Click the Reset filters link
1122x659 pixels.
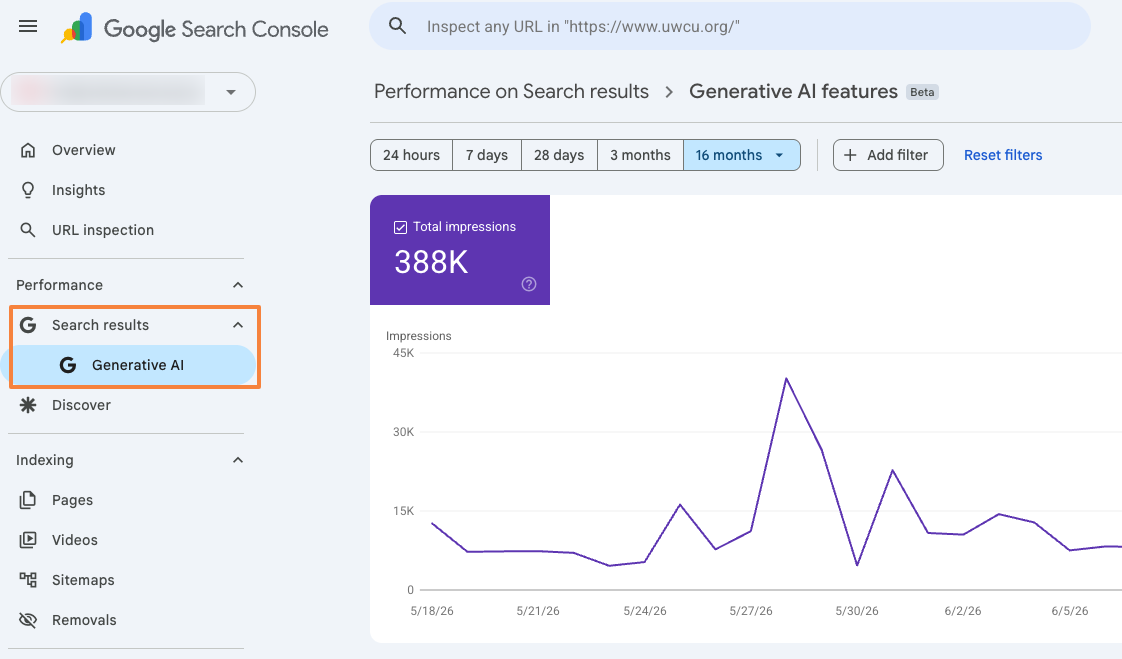click(1003, 155)
